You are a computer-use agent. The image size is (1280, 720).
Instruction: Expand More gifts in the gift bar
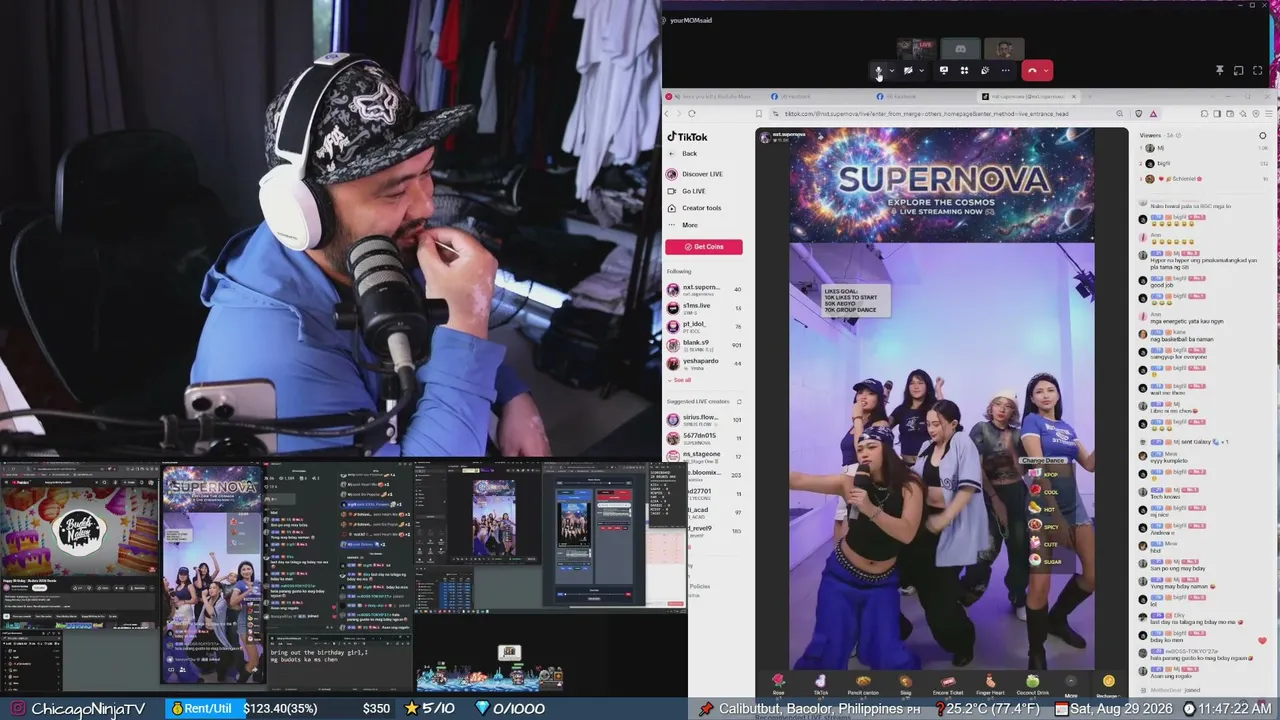tap(1071, 685)
